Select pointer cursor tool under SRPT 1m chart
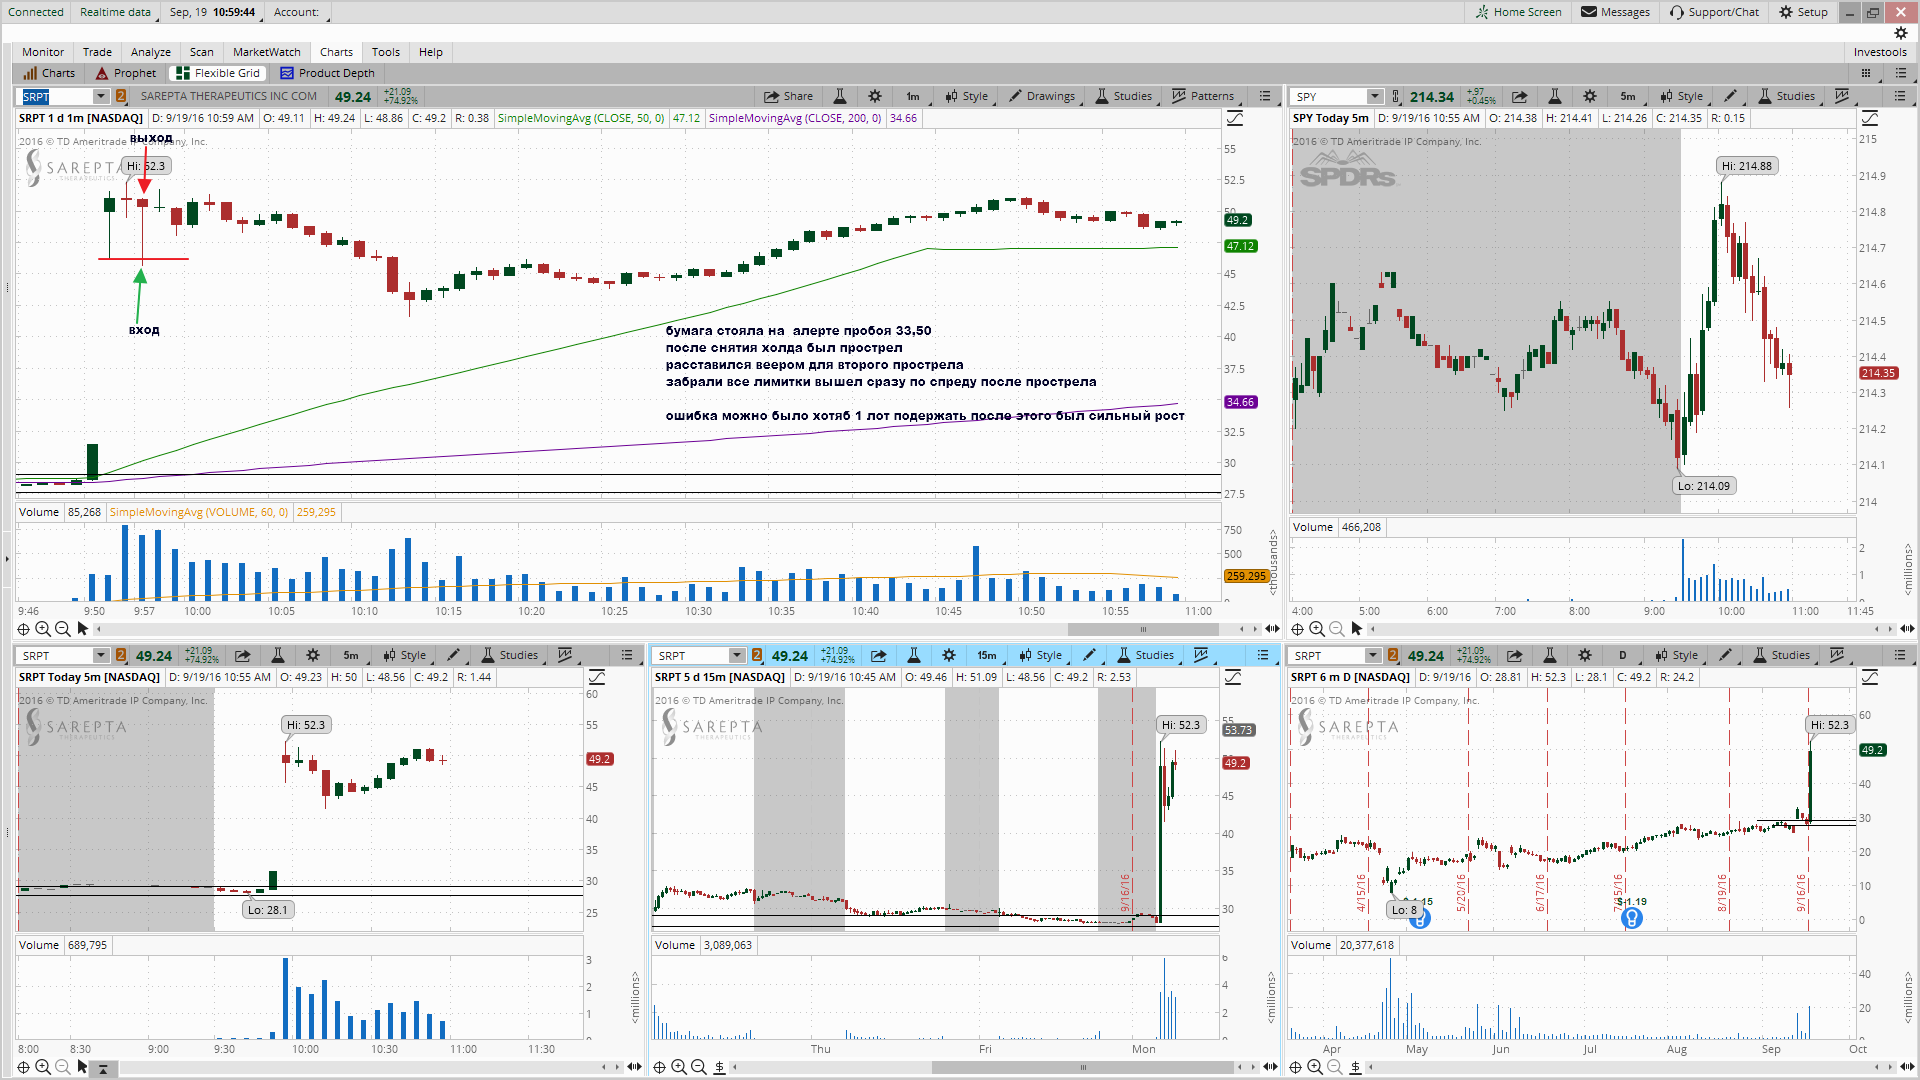This screenshot has width=1920, height=1080. coord(83,629)
